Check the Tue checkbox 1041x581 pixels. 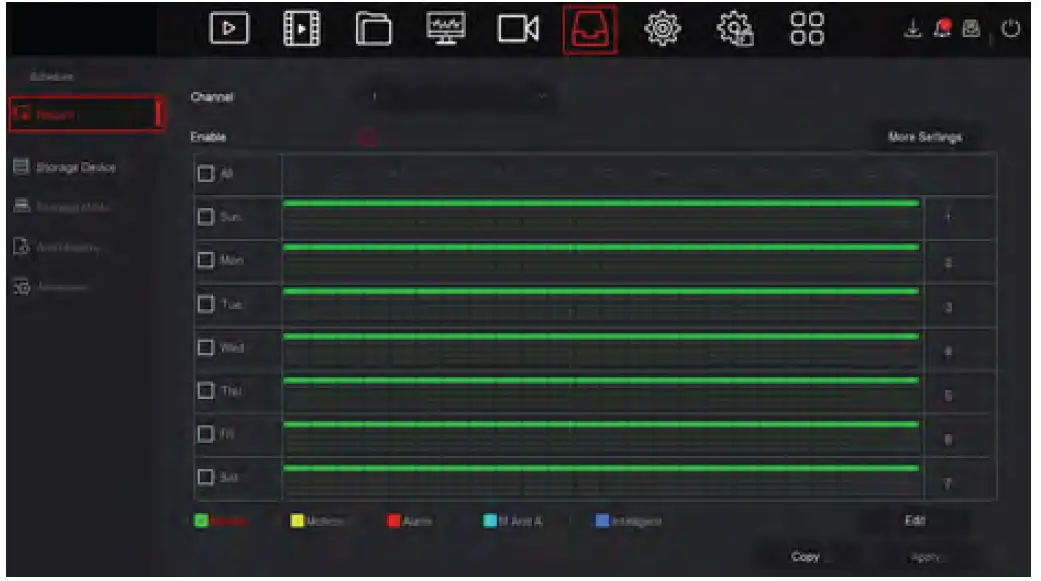(206, 304)
